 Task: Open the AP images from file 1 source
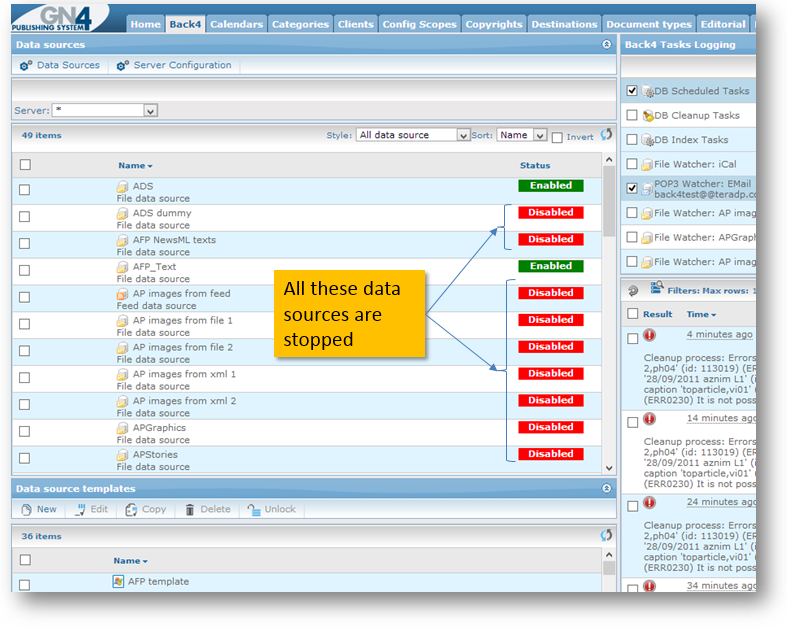click(x=183, y=321)
